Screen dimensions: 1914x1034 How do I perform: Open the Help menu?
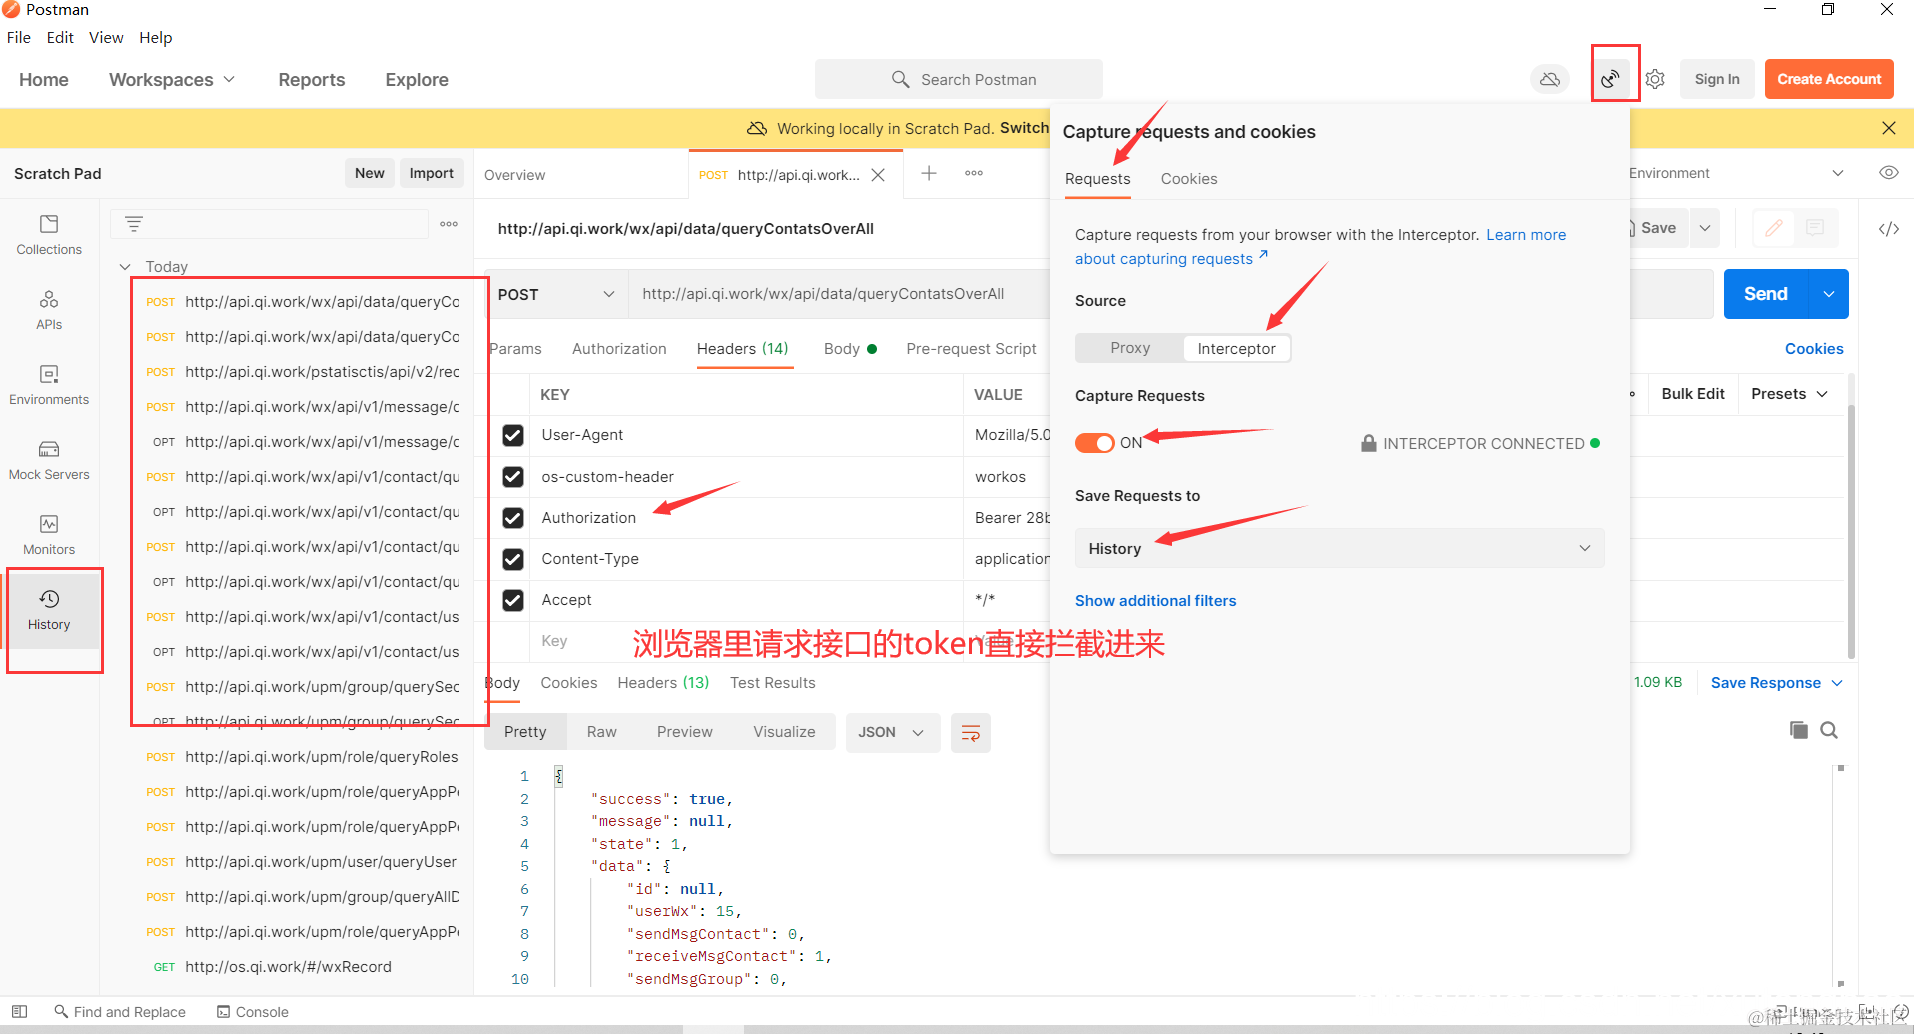point(156,38)
